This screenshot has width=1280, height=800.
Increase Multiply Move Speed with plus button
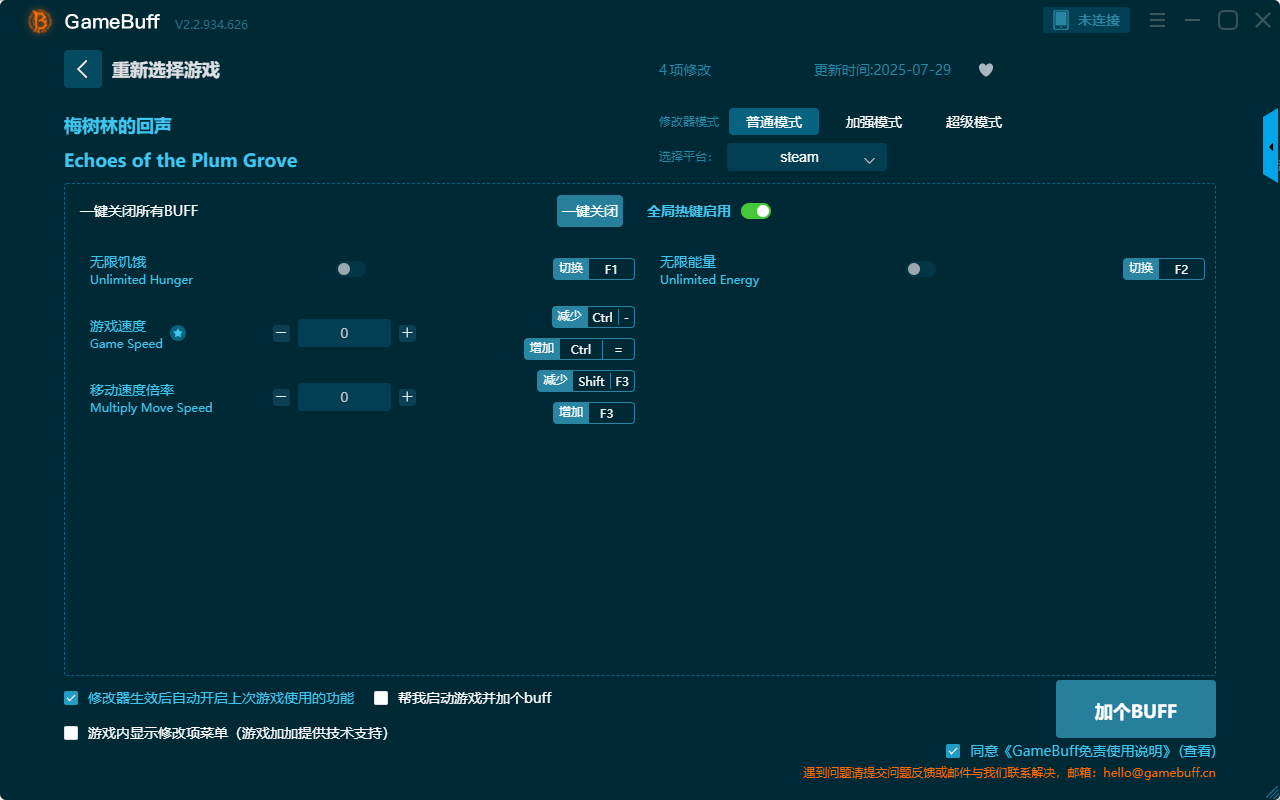pos(407,397)
